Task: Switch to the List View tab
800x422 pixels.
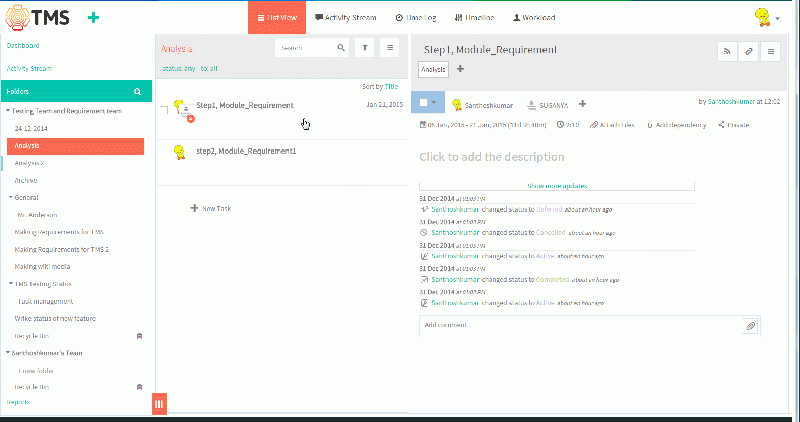Action: (277, 17)
